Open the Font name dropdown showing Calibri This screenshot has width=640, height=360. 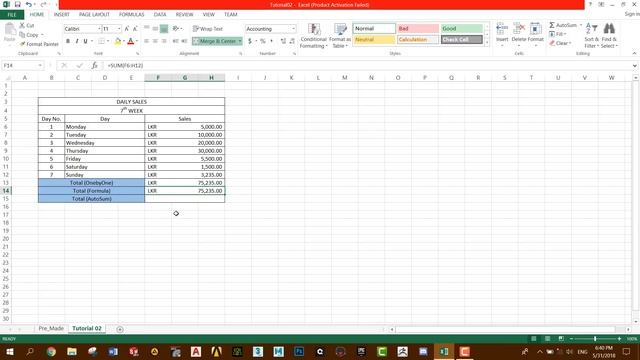tap(99, 29)
